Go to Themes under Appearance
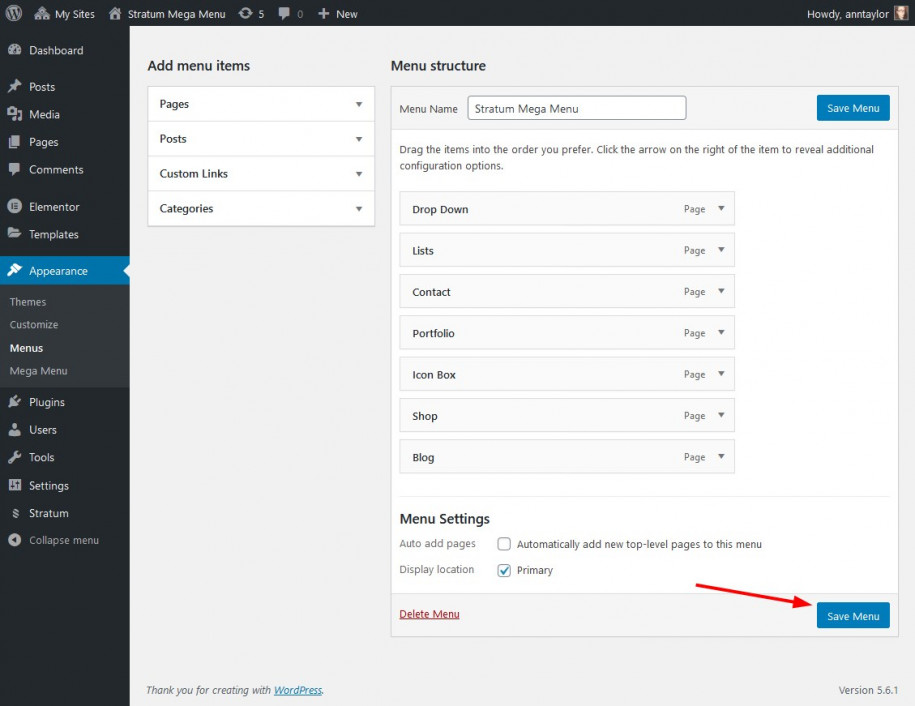The height and width of the screenshot is (706, 915). coord(27,302)
